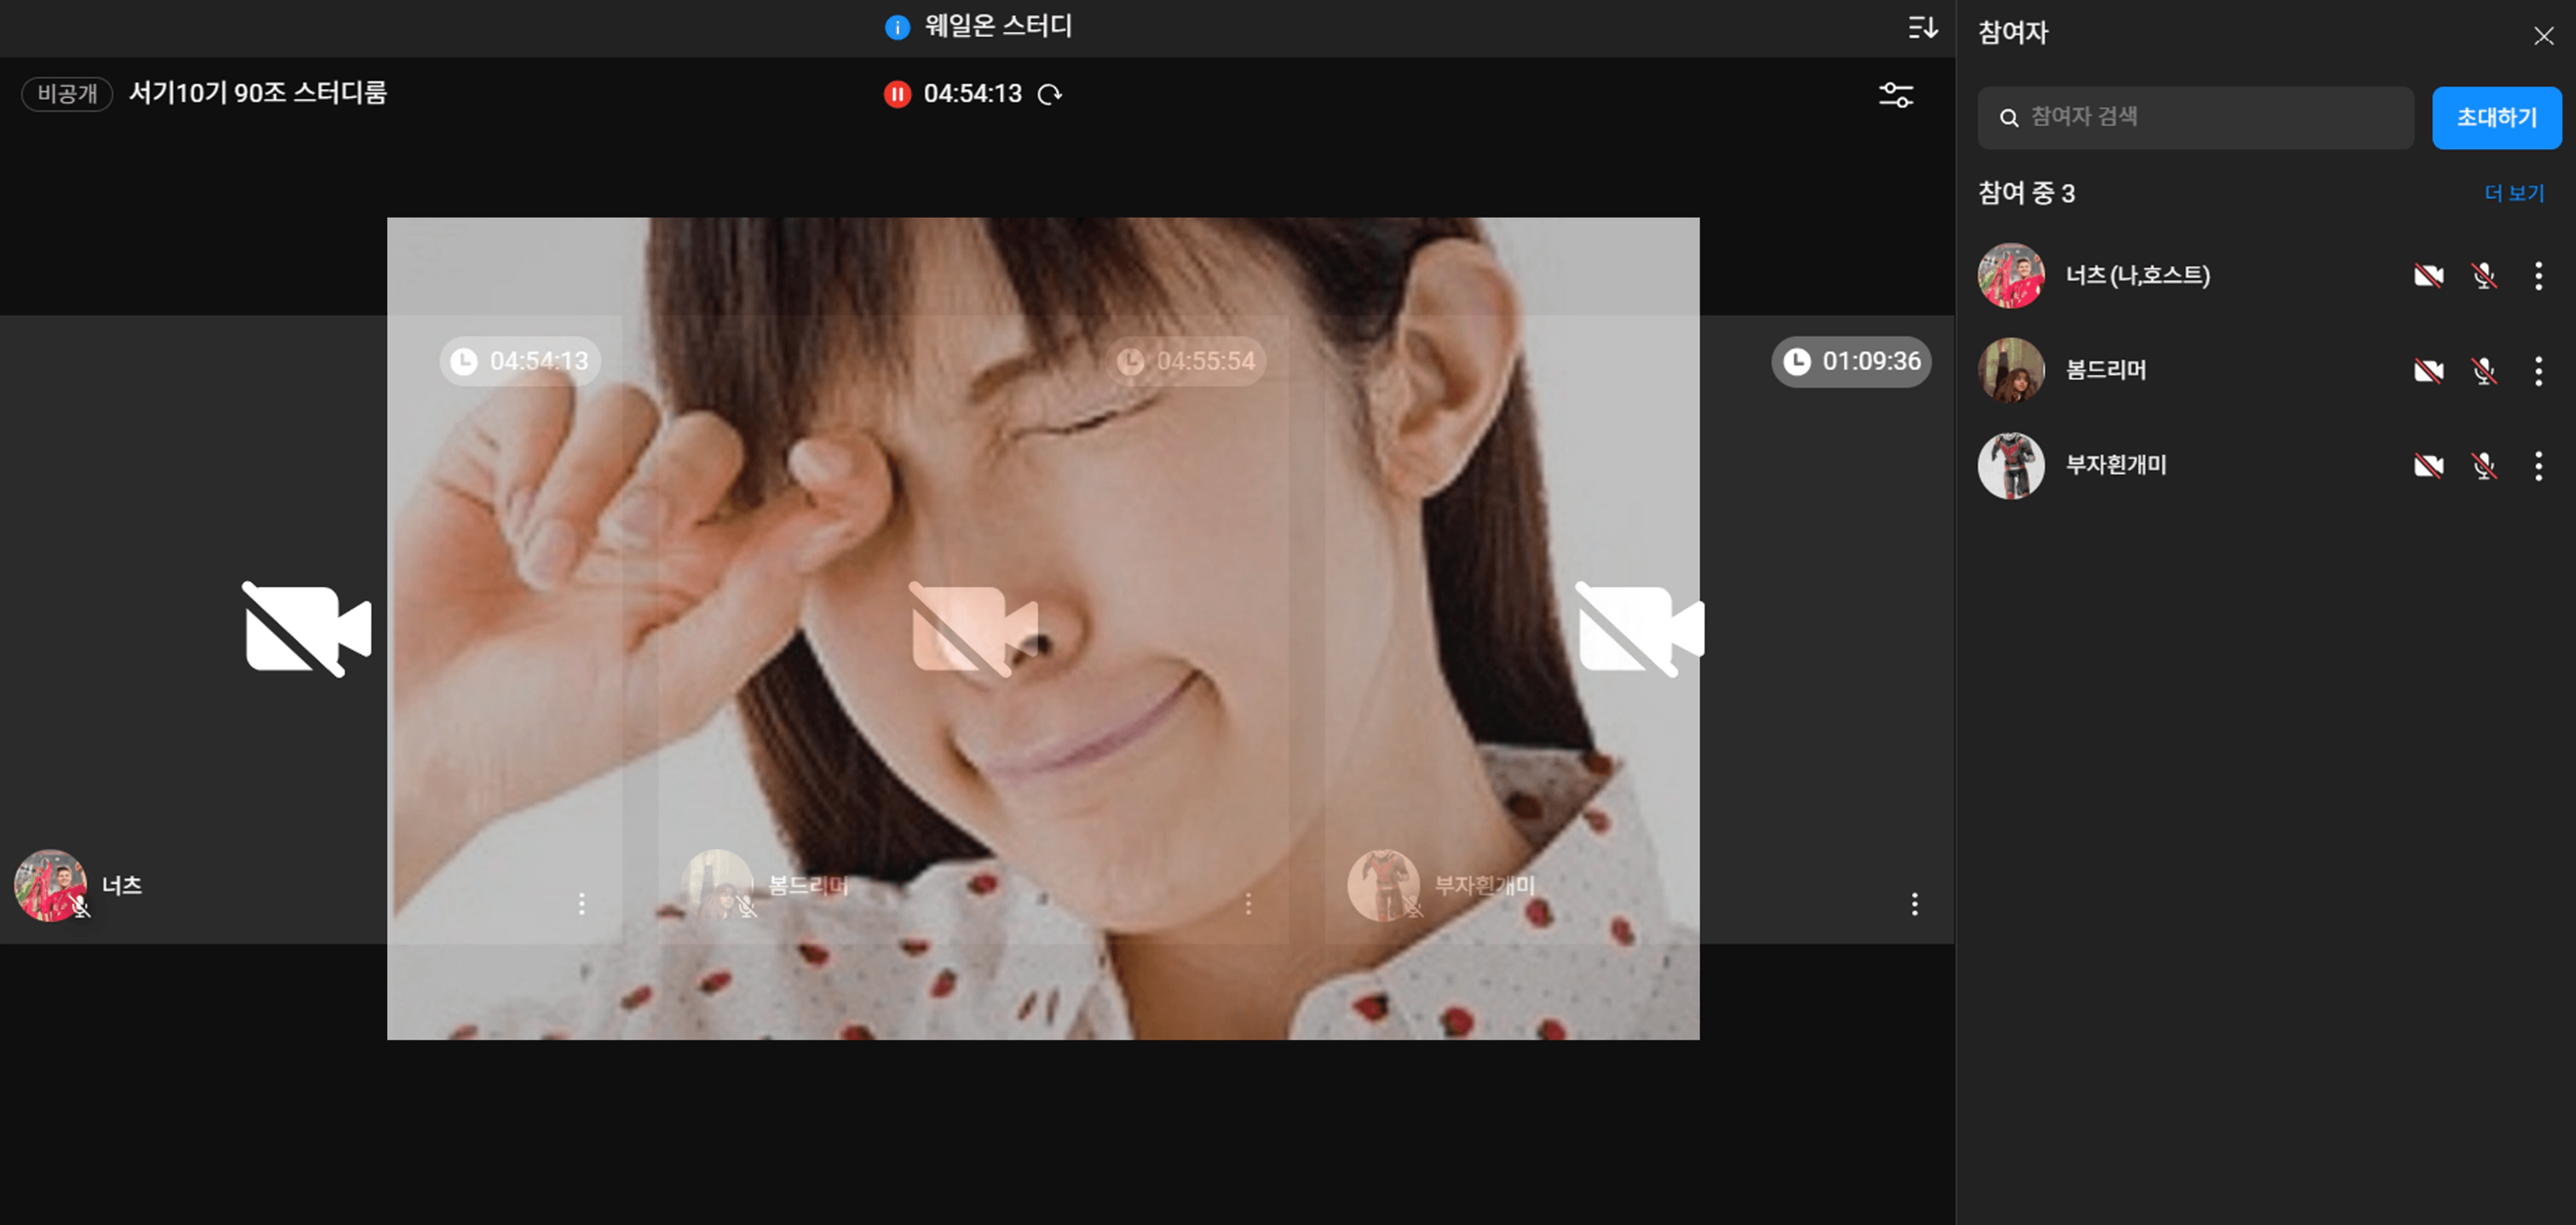This screenshot has height=1225, width=2576.
Task: Toggle camera for 부자흰개미 in participants
Action: pyautogui.click(x=2428, y=466)
